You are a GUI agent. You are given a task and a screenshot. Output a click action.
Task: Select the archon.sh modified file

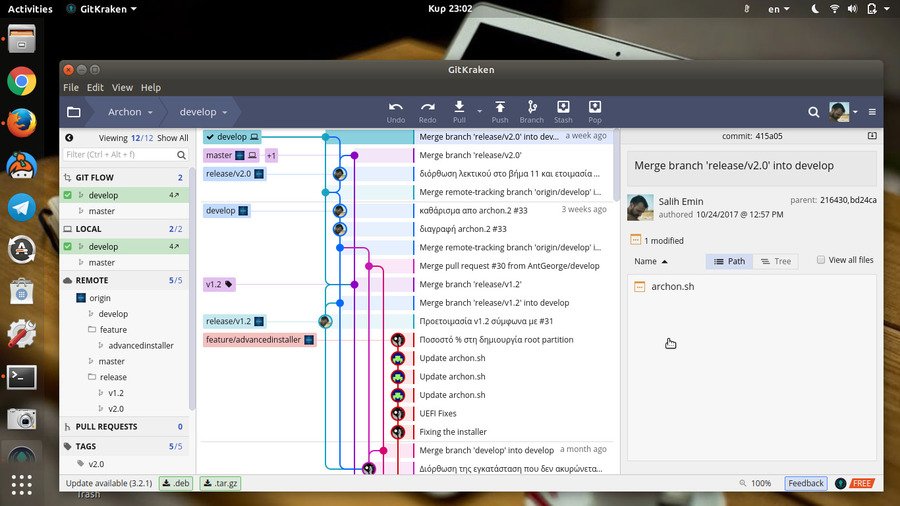[x=672, y=286]
